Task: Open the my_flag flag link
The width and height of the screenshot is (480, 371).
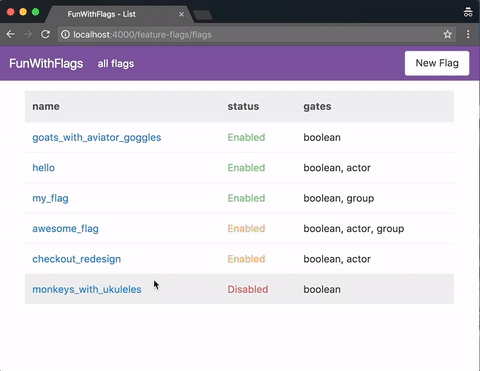Action: point(50,198)
